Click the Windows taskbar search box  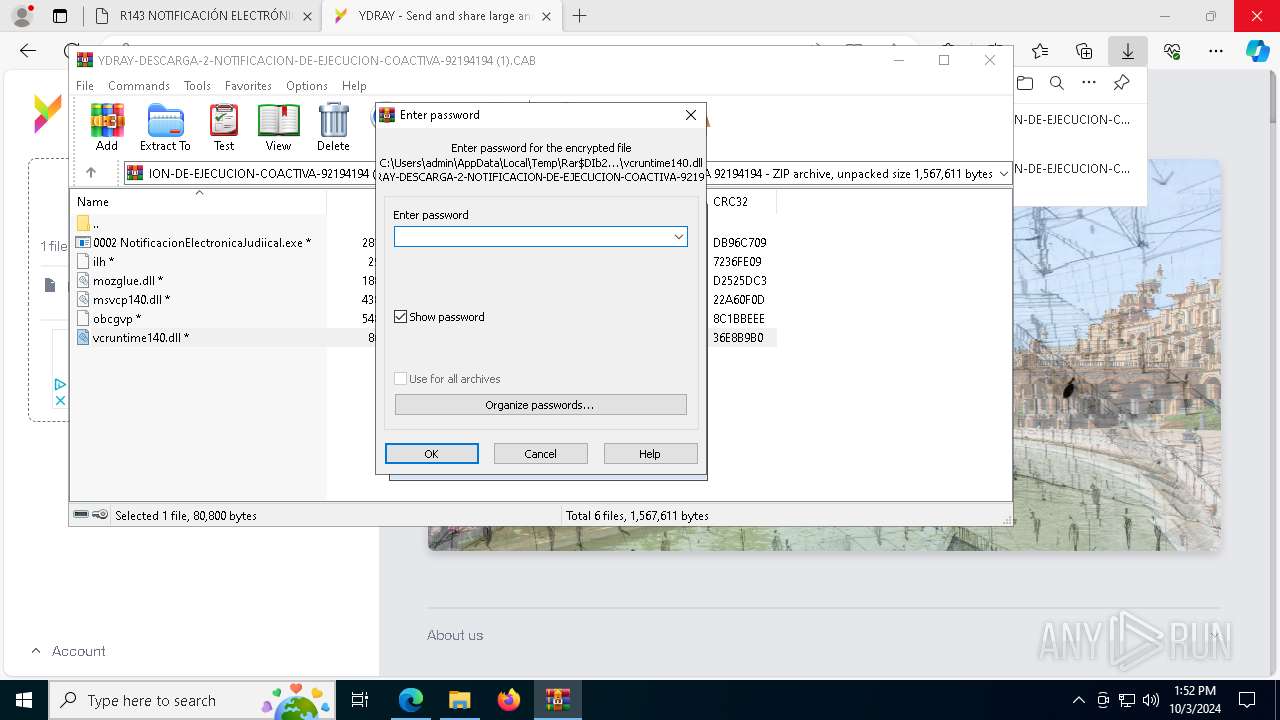(192, 700)
